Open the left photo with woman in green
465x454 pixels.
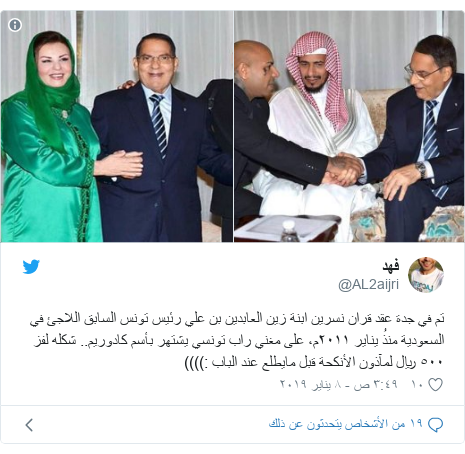[x=117, y=126]
